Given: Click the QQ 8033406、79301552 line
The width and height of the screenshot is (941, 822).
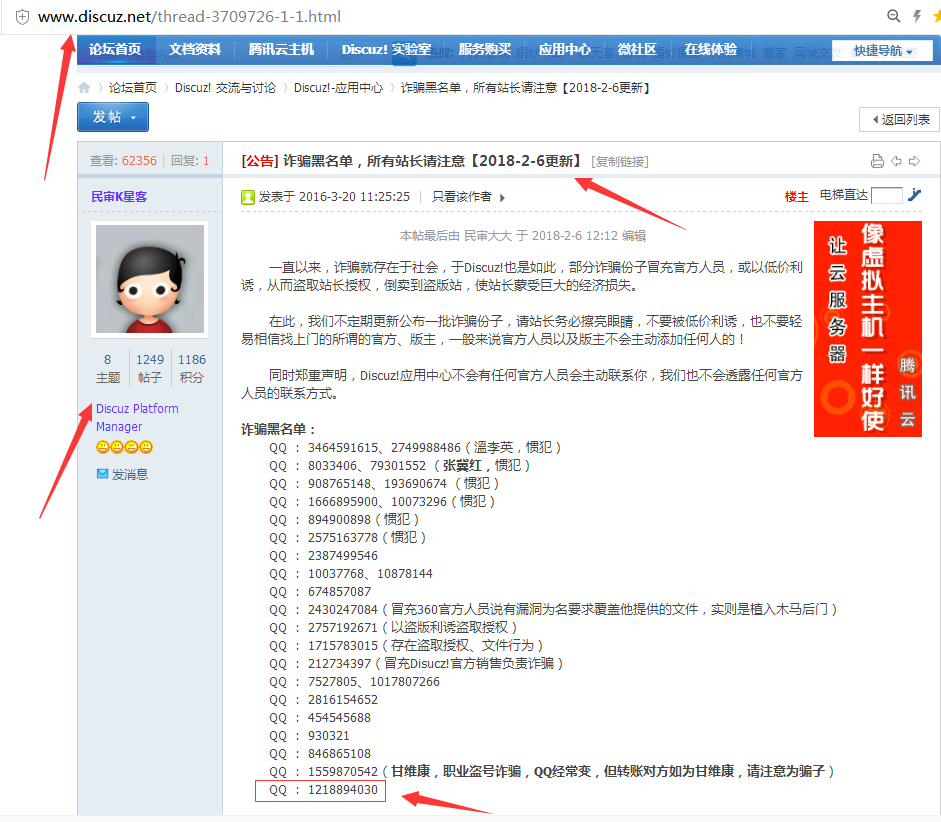Looking at the screenshot, I should point(400,466).
